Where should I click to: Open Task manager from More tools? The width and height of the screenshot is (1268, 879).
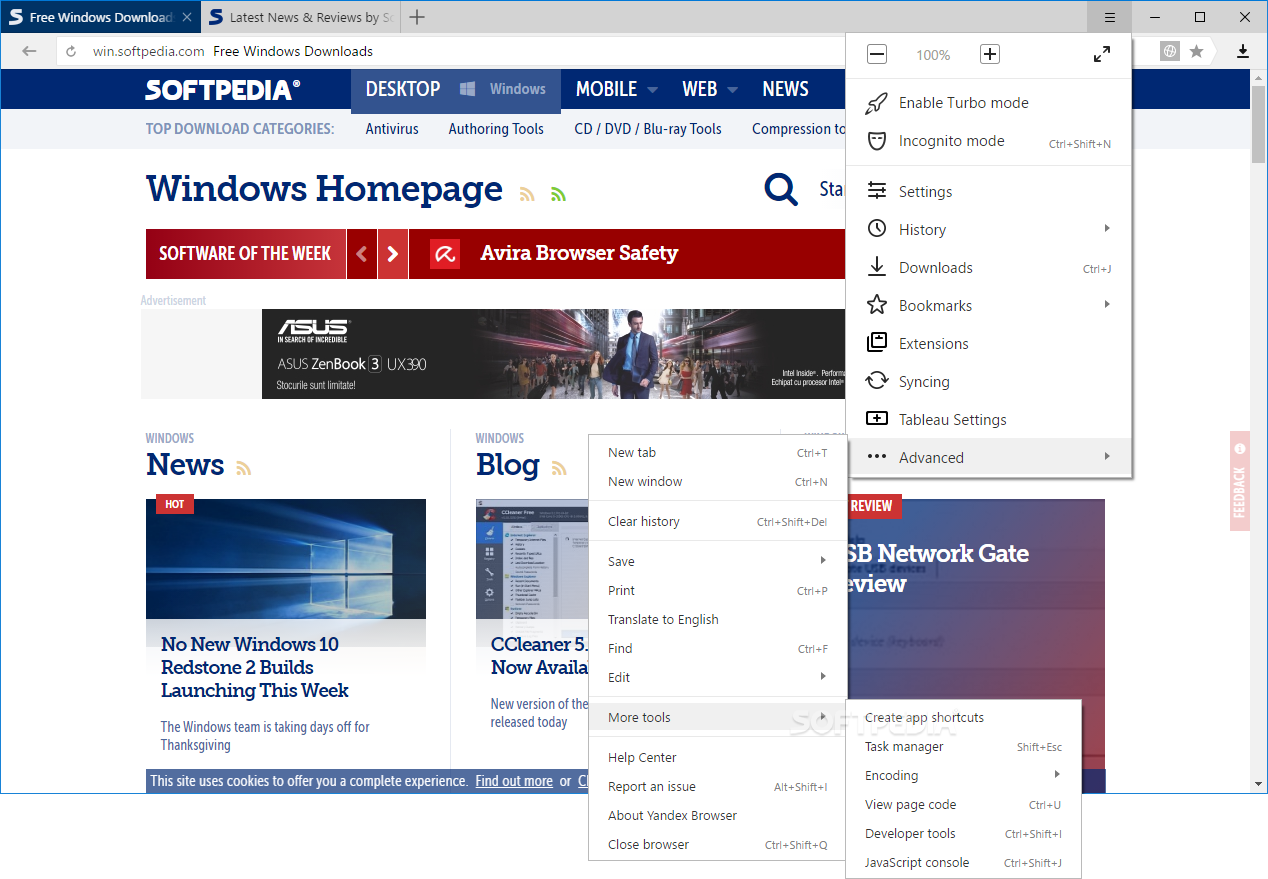pyautogui.click(x=963, y=747)
